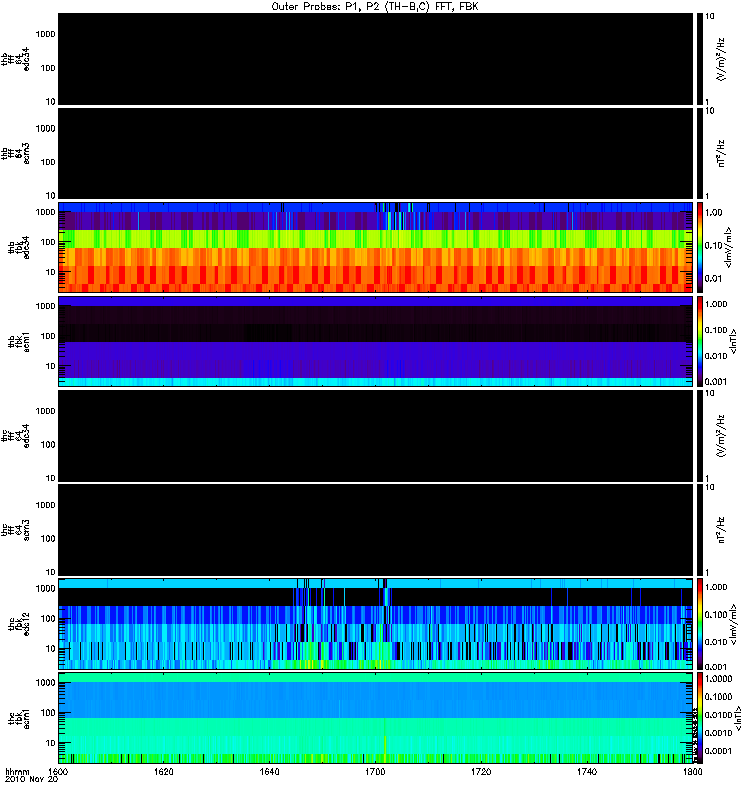
Task: Click the plot title 'Outer Probes: P1, P2 (TH-B,C) FFT, FBK'
Action: tap(374, 7)
